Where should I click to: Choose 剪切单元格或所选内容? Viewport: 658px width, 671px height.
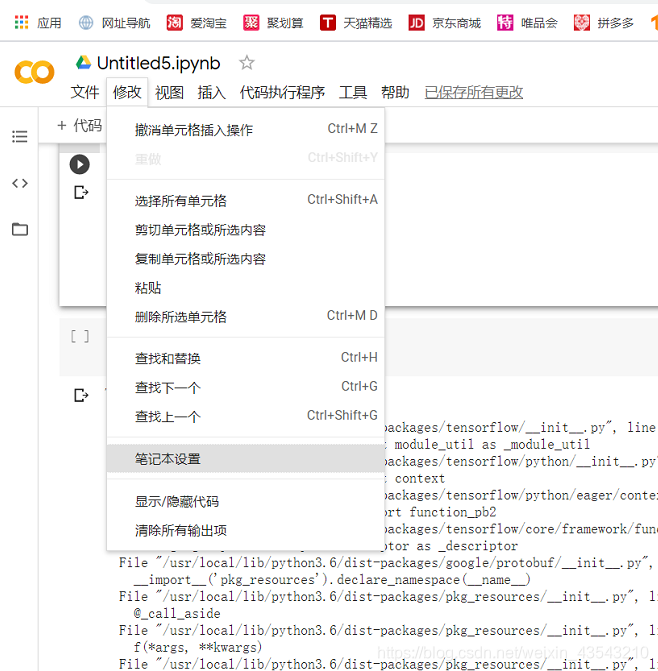click(246, 229)
